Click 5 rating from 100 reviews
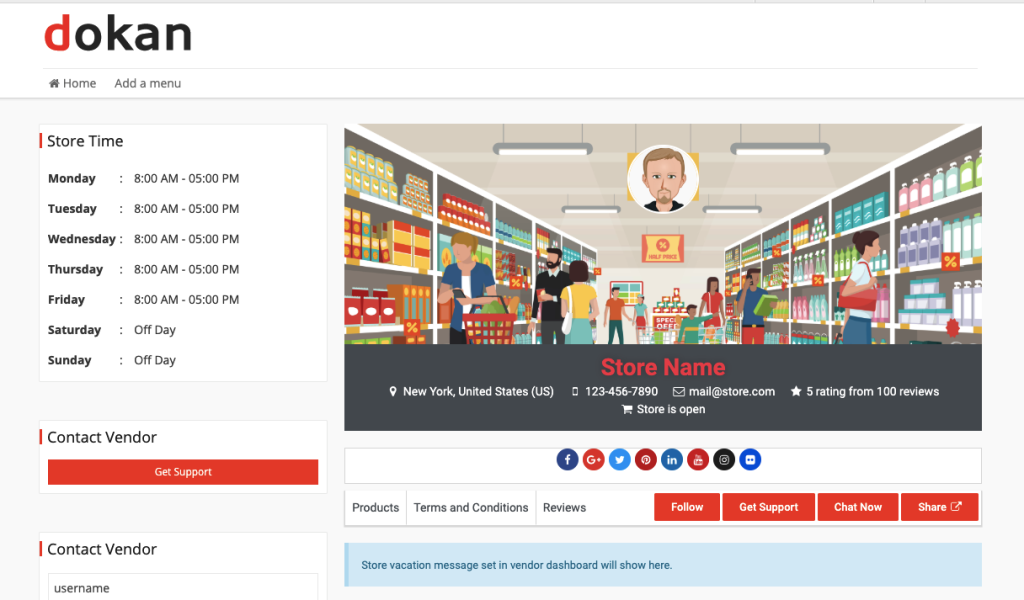Image resolution: width=1024 pixels, height=600 pixels. coord(872,392)
